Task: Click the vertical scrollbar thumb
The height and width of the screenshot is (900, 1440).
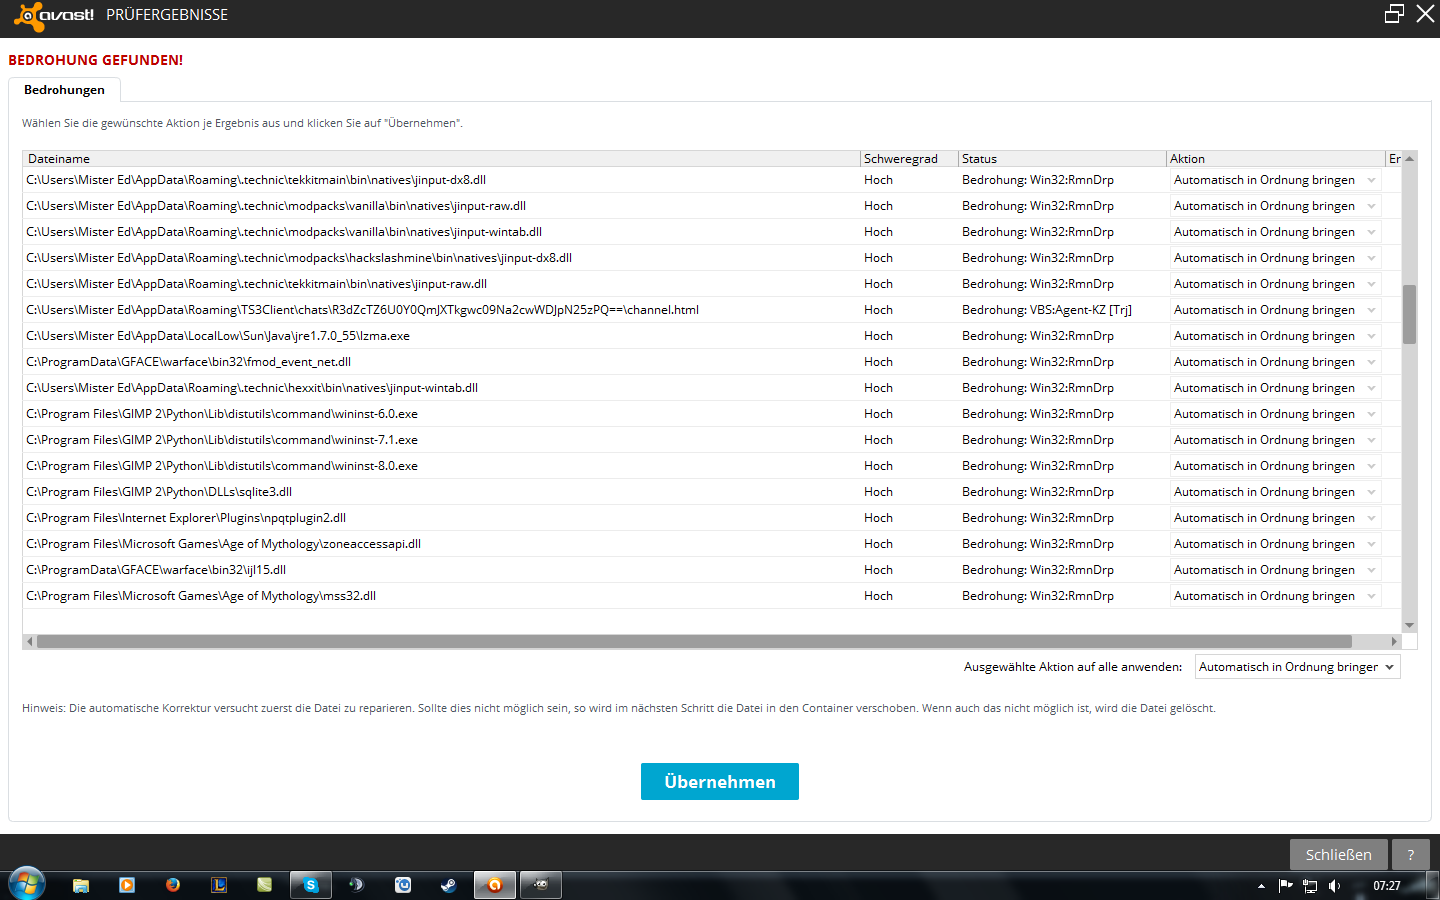Action: point(1409,314)
